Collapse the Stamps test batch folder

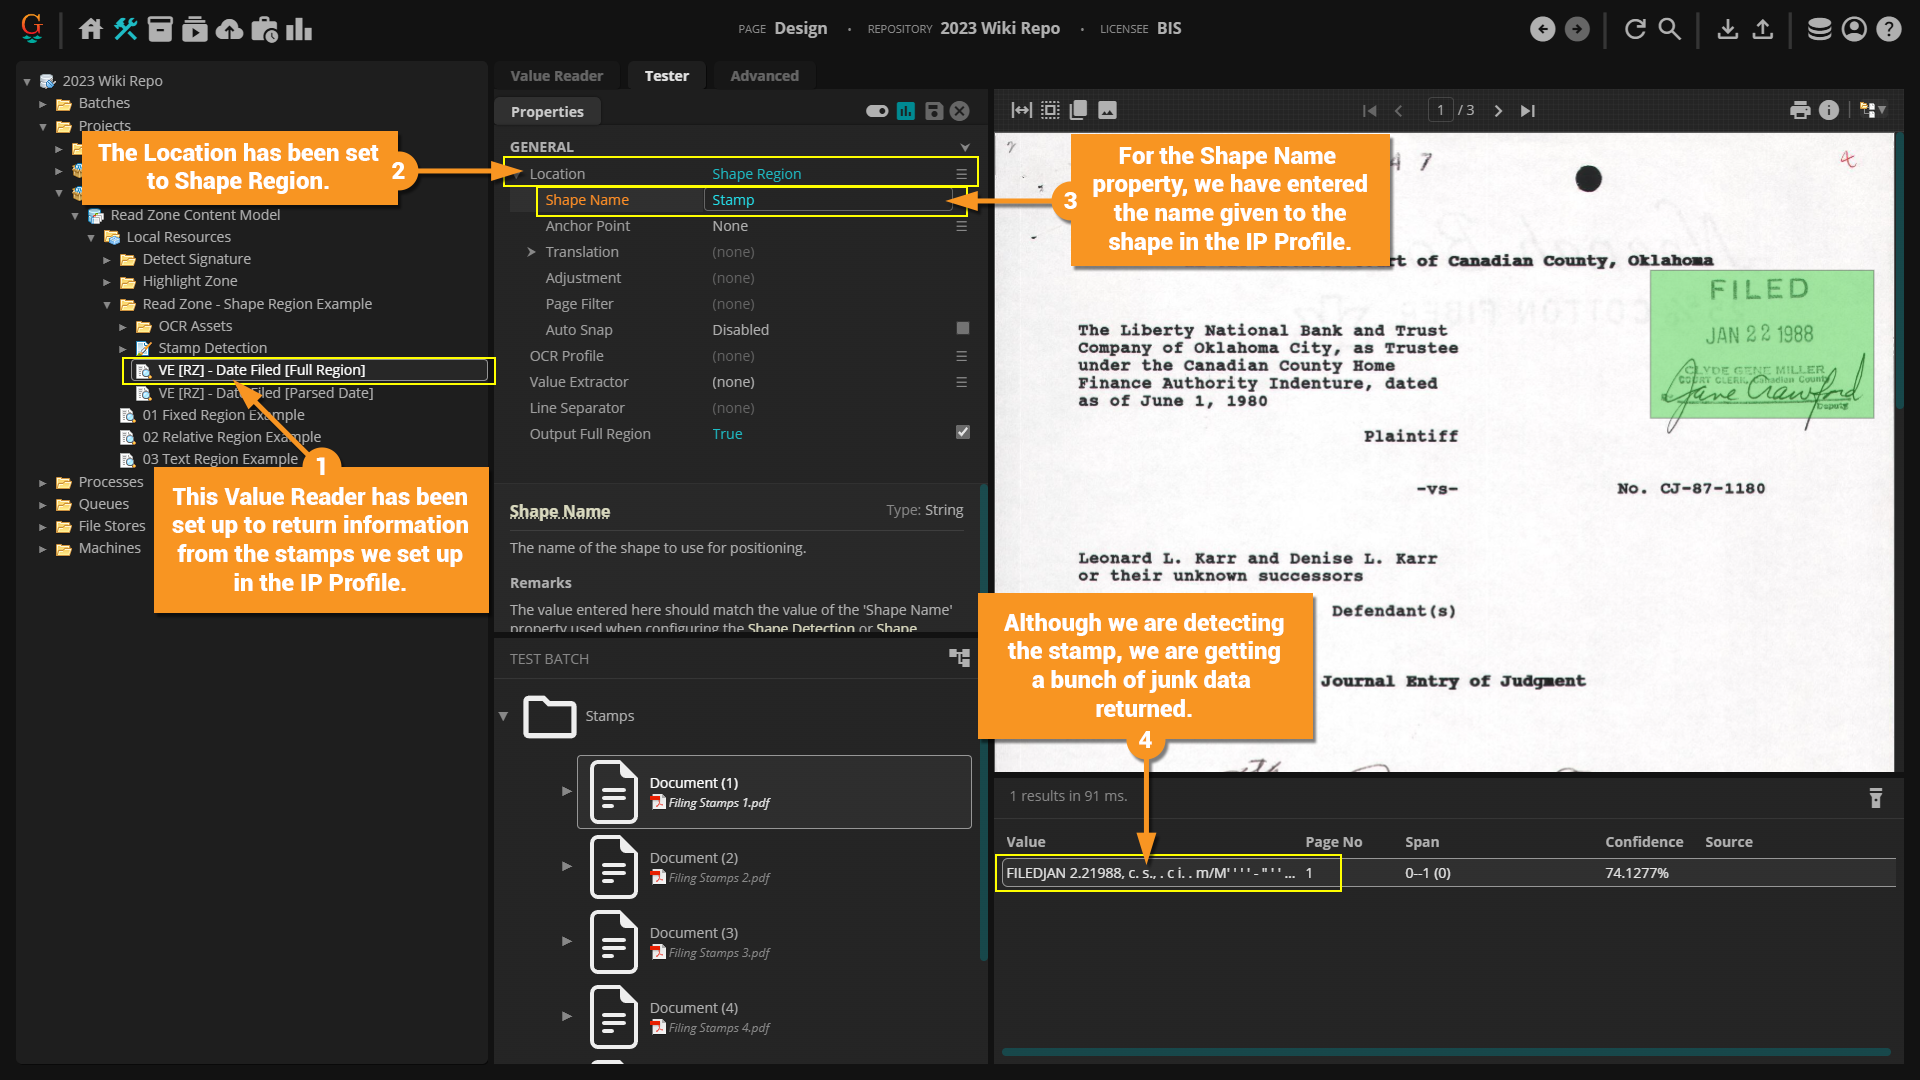[504, 716]
